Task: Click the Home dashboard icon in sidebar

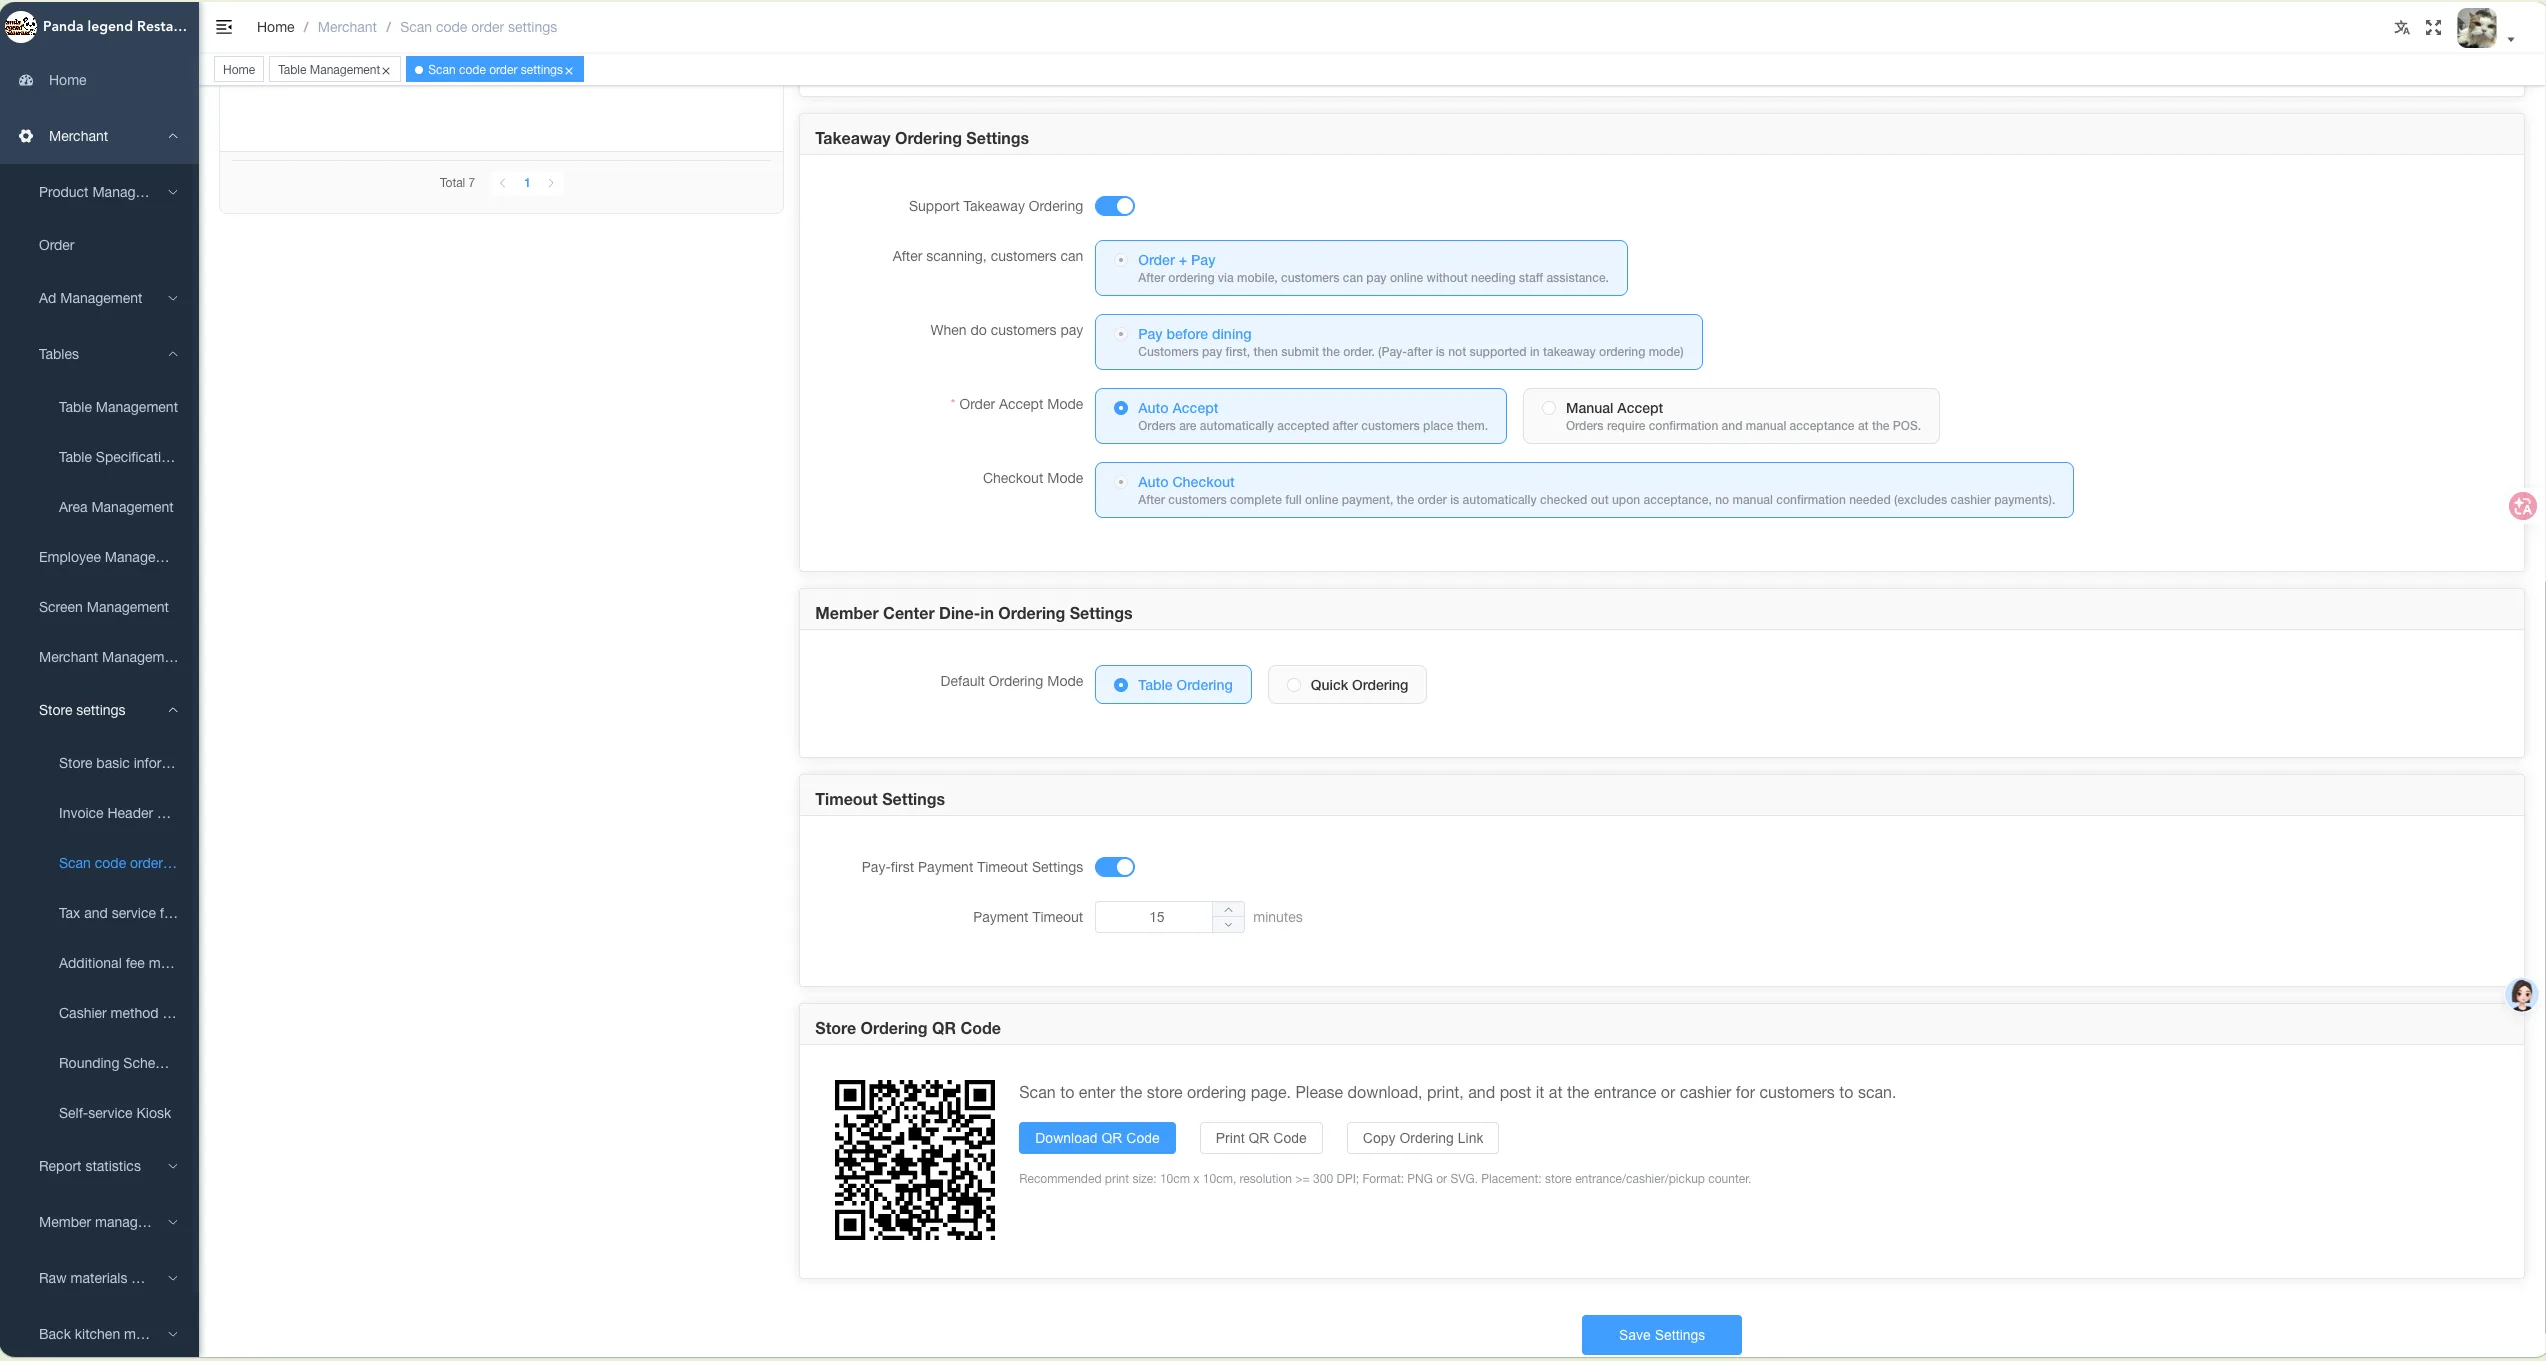Action: click(27, 80)
